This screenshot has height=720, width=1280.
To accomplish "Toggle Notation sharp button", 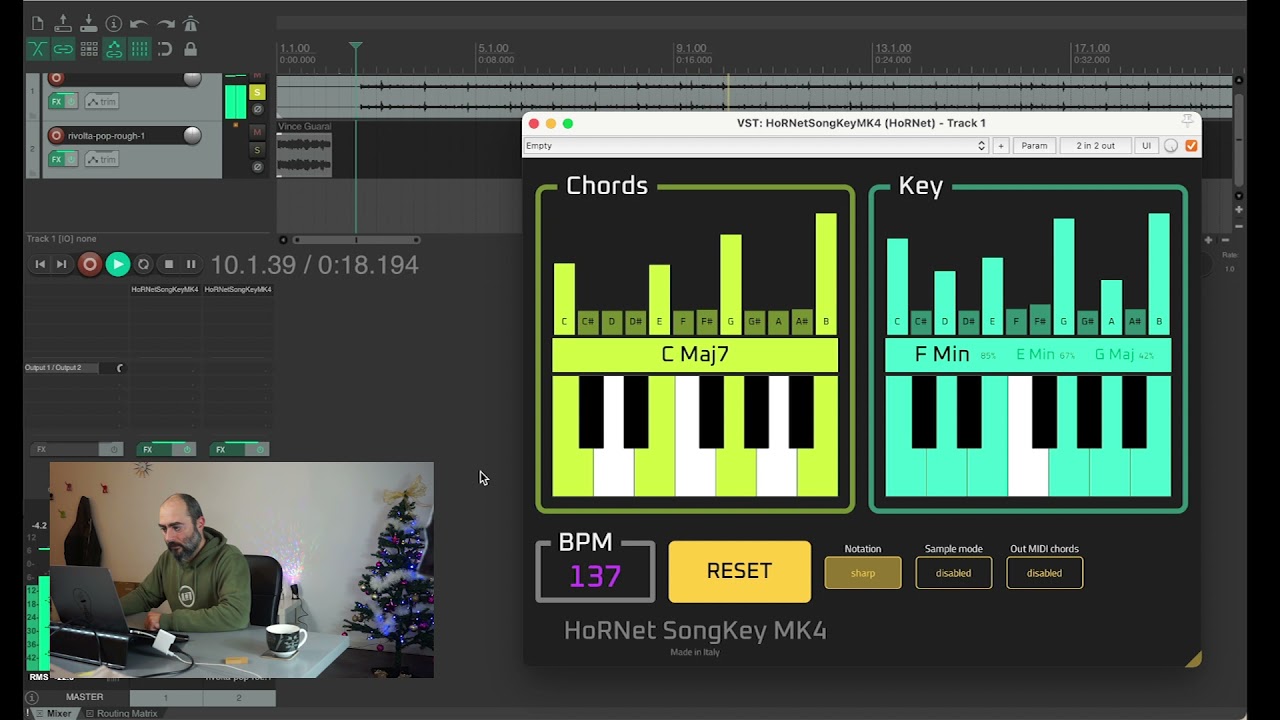I will point(863,573).
